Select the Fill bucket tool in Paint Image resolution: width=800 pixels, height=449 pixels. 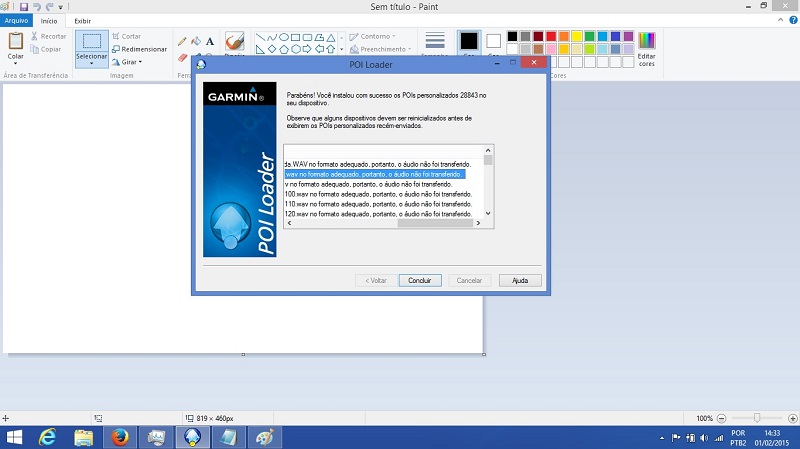tap(196, 41)
